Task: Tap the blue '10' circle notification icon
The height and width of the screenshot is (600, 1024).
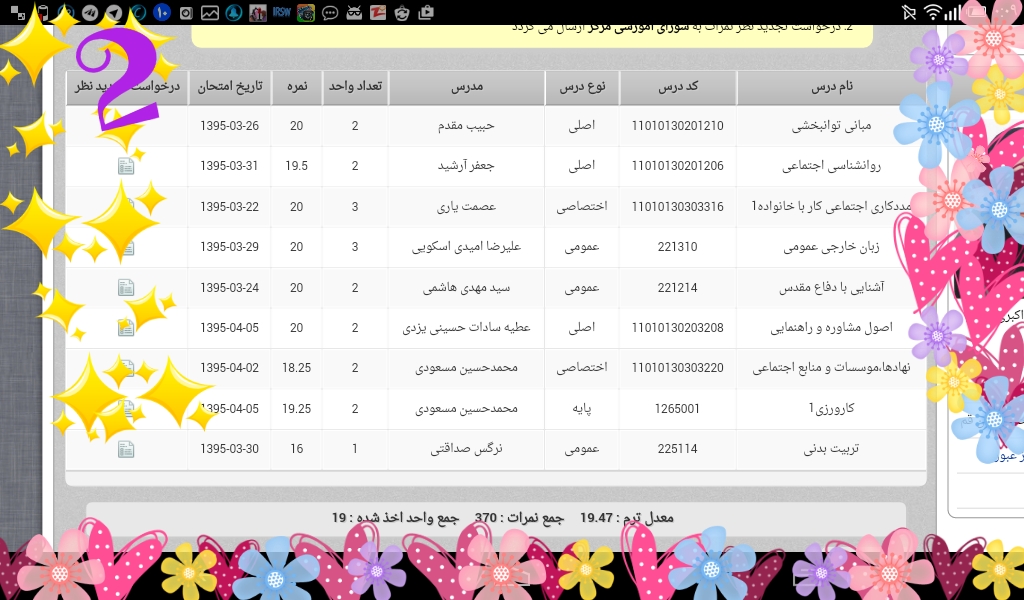Action: pos(162,12)
